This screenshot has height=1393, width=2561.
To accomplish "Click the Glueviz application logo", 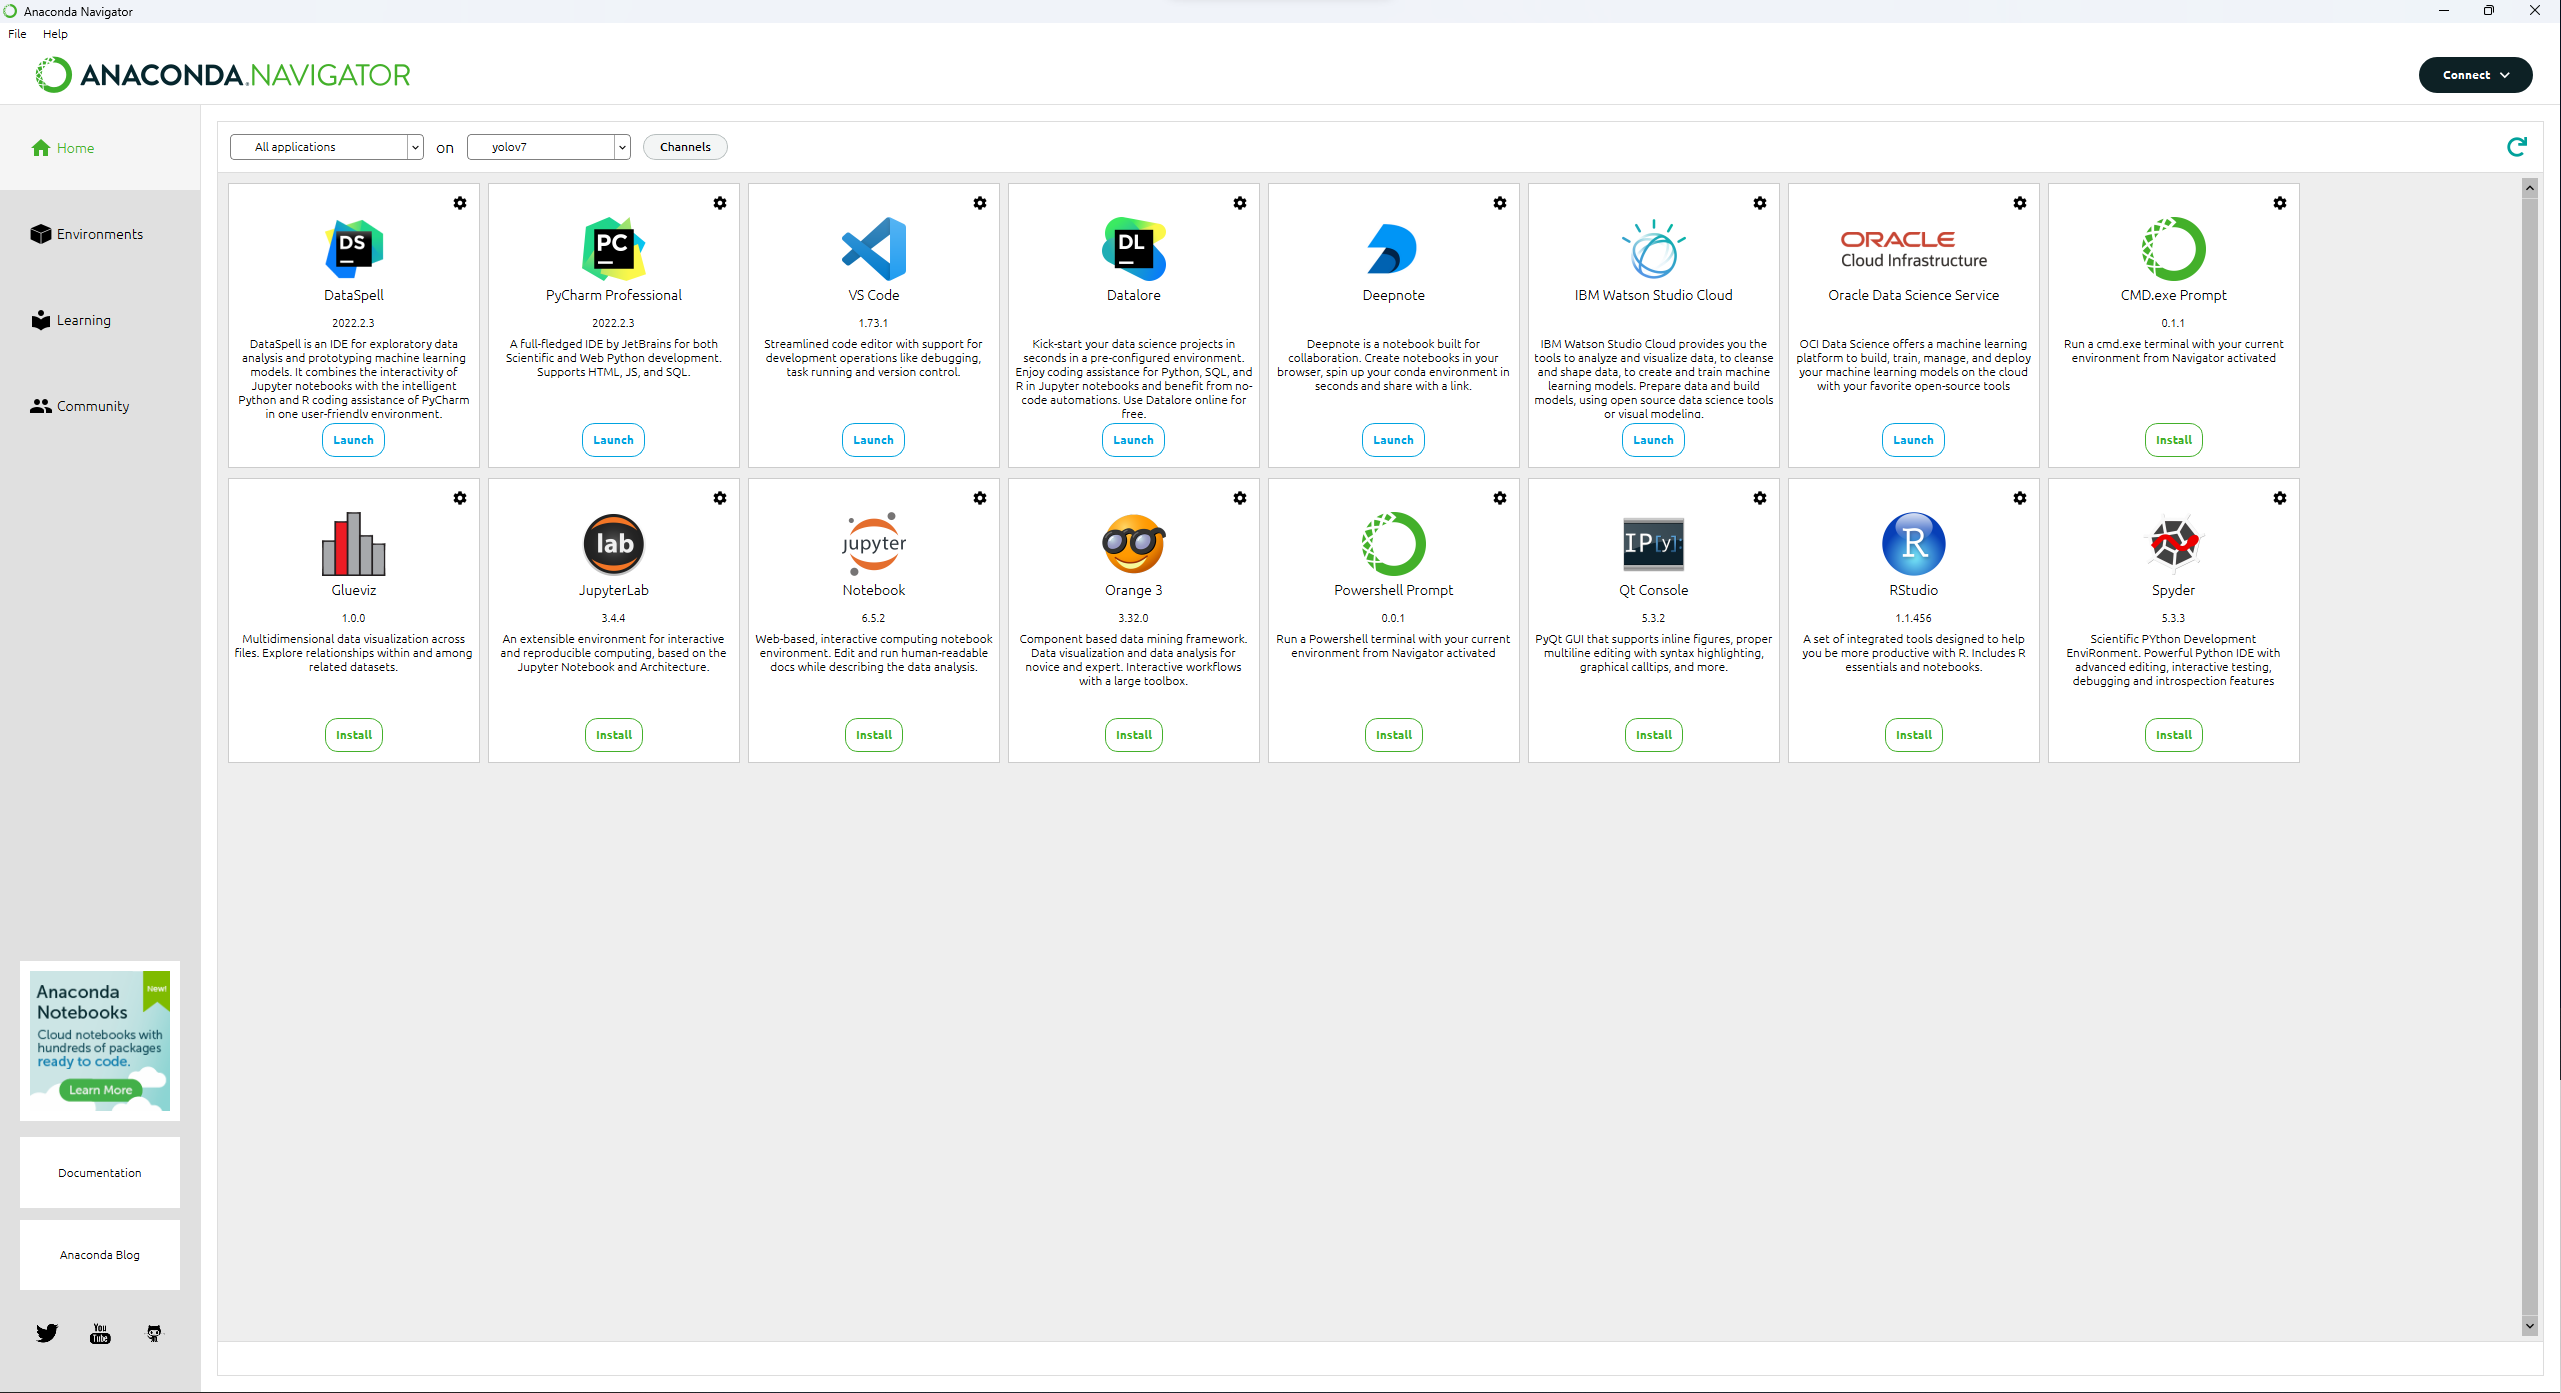I will point(354,543).
